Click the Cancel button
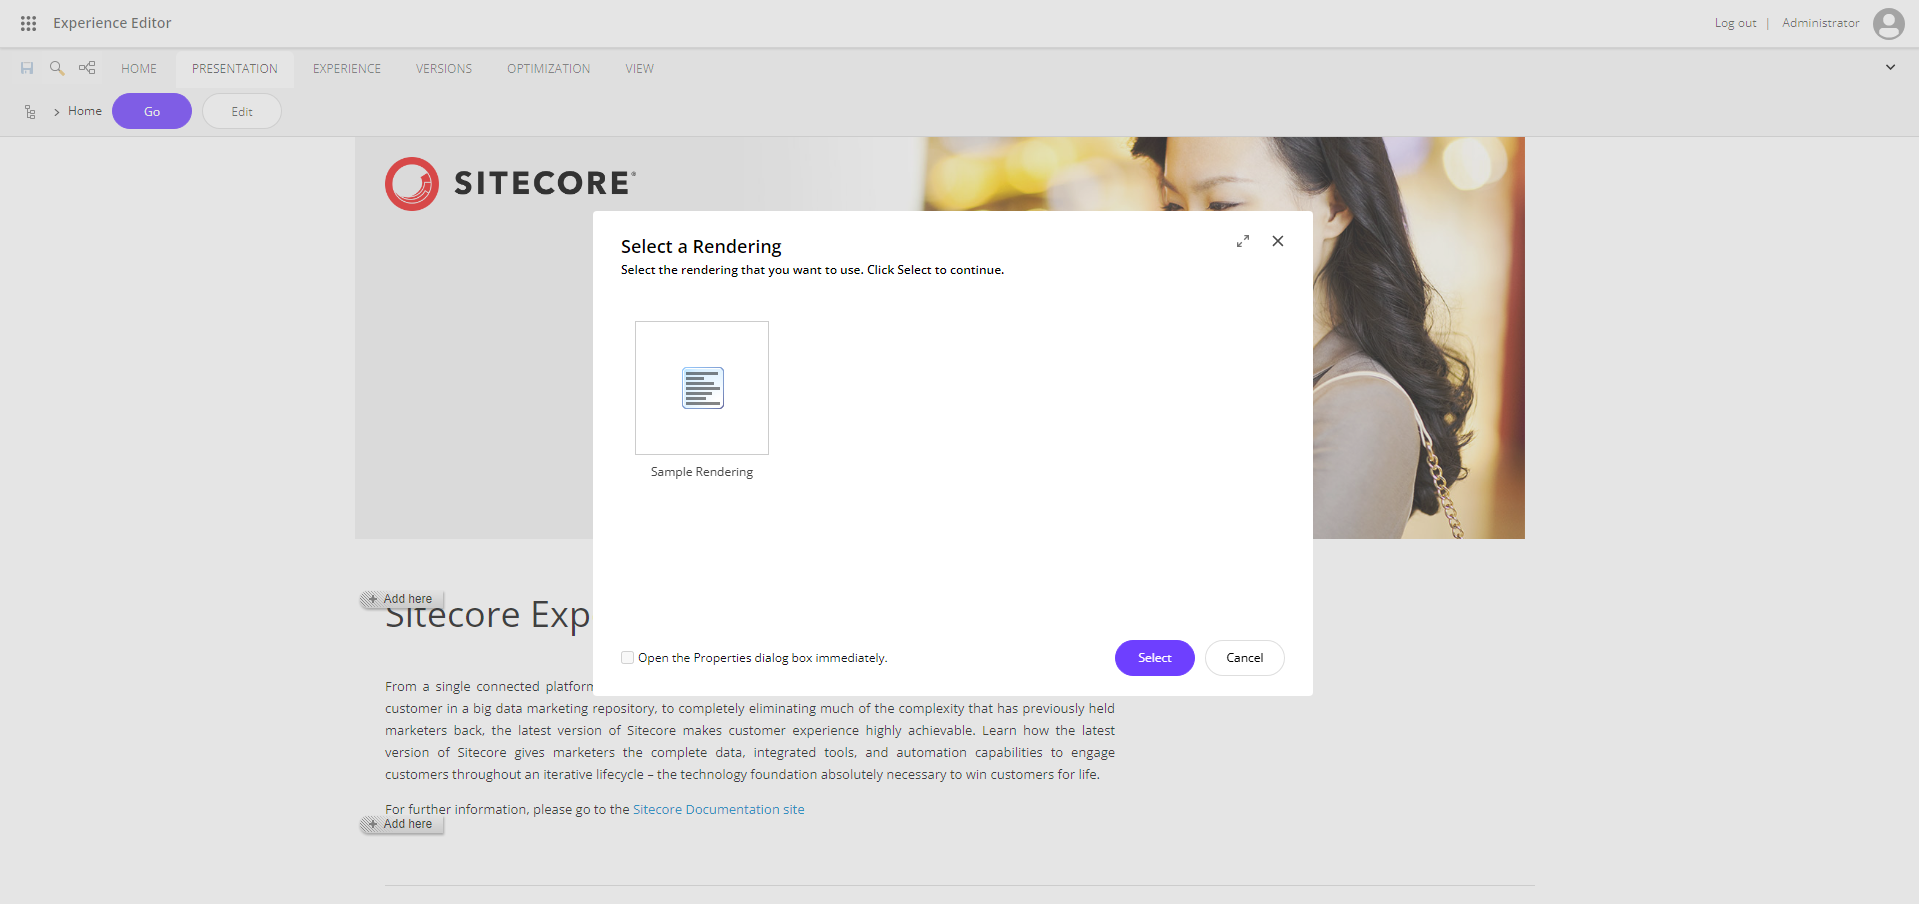The image size is (1919, 904). [1245, 658]
